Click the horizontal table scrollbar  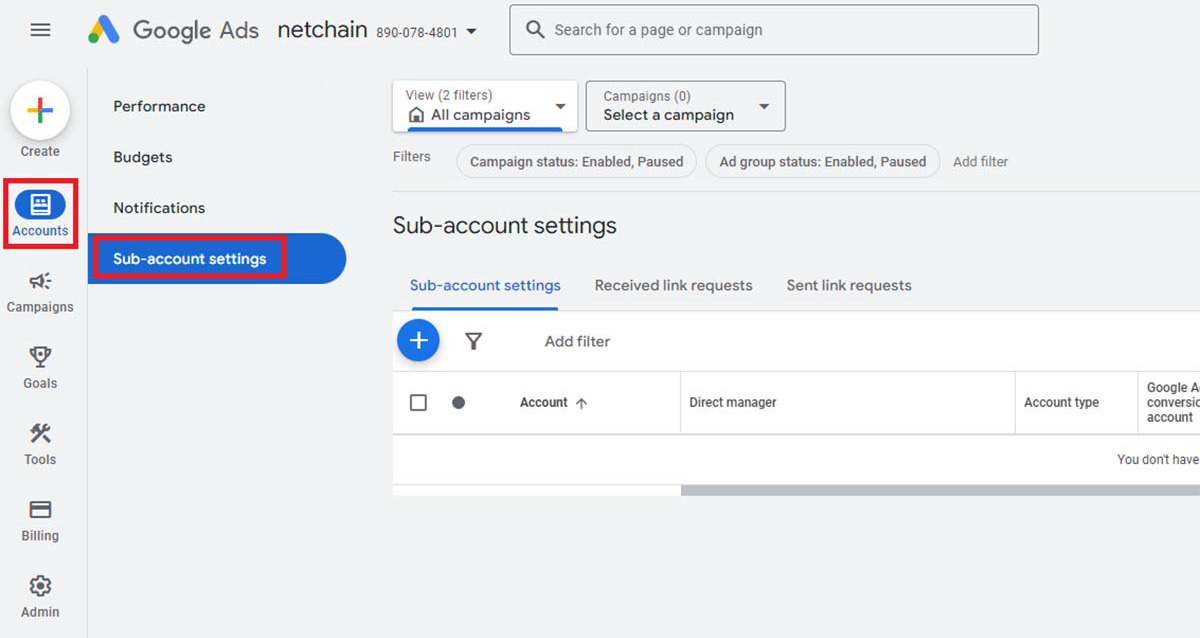pos(940,490)
